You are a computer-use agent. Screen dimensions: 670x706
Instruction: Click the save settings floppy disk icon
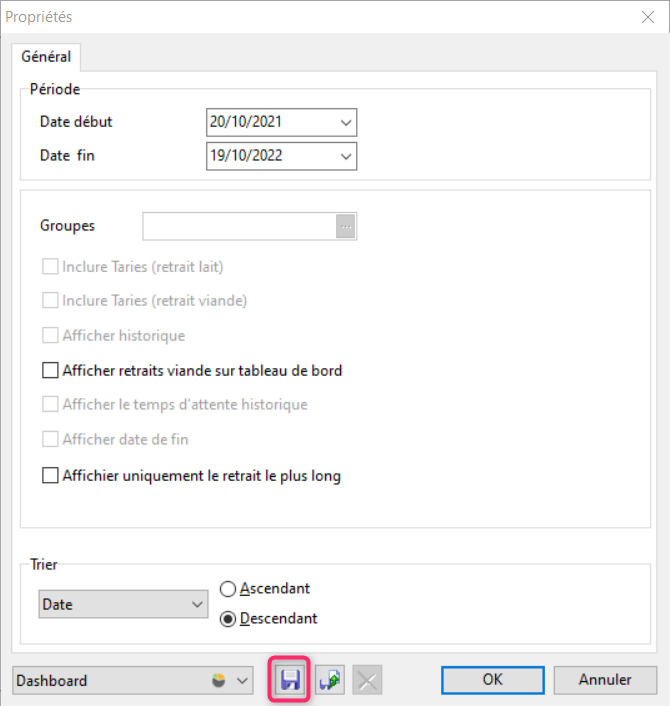tap(290, 680)
